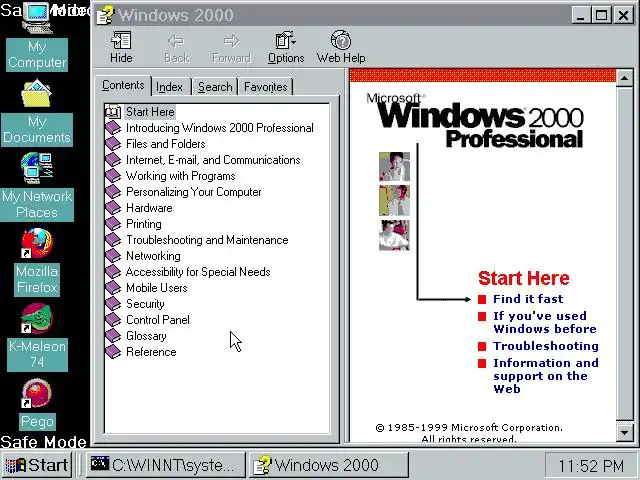640x480 pixels.
Task: Select Internet, E-mail, and Communications topic text
Action: tap(213, 160)
